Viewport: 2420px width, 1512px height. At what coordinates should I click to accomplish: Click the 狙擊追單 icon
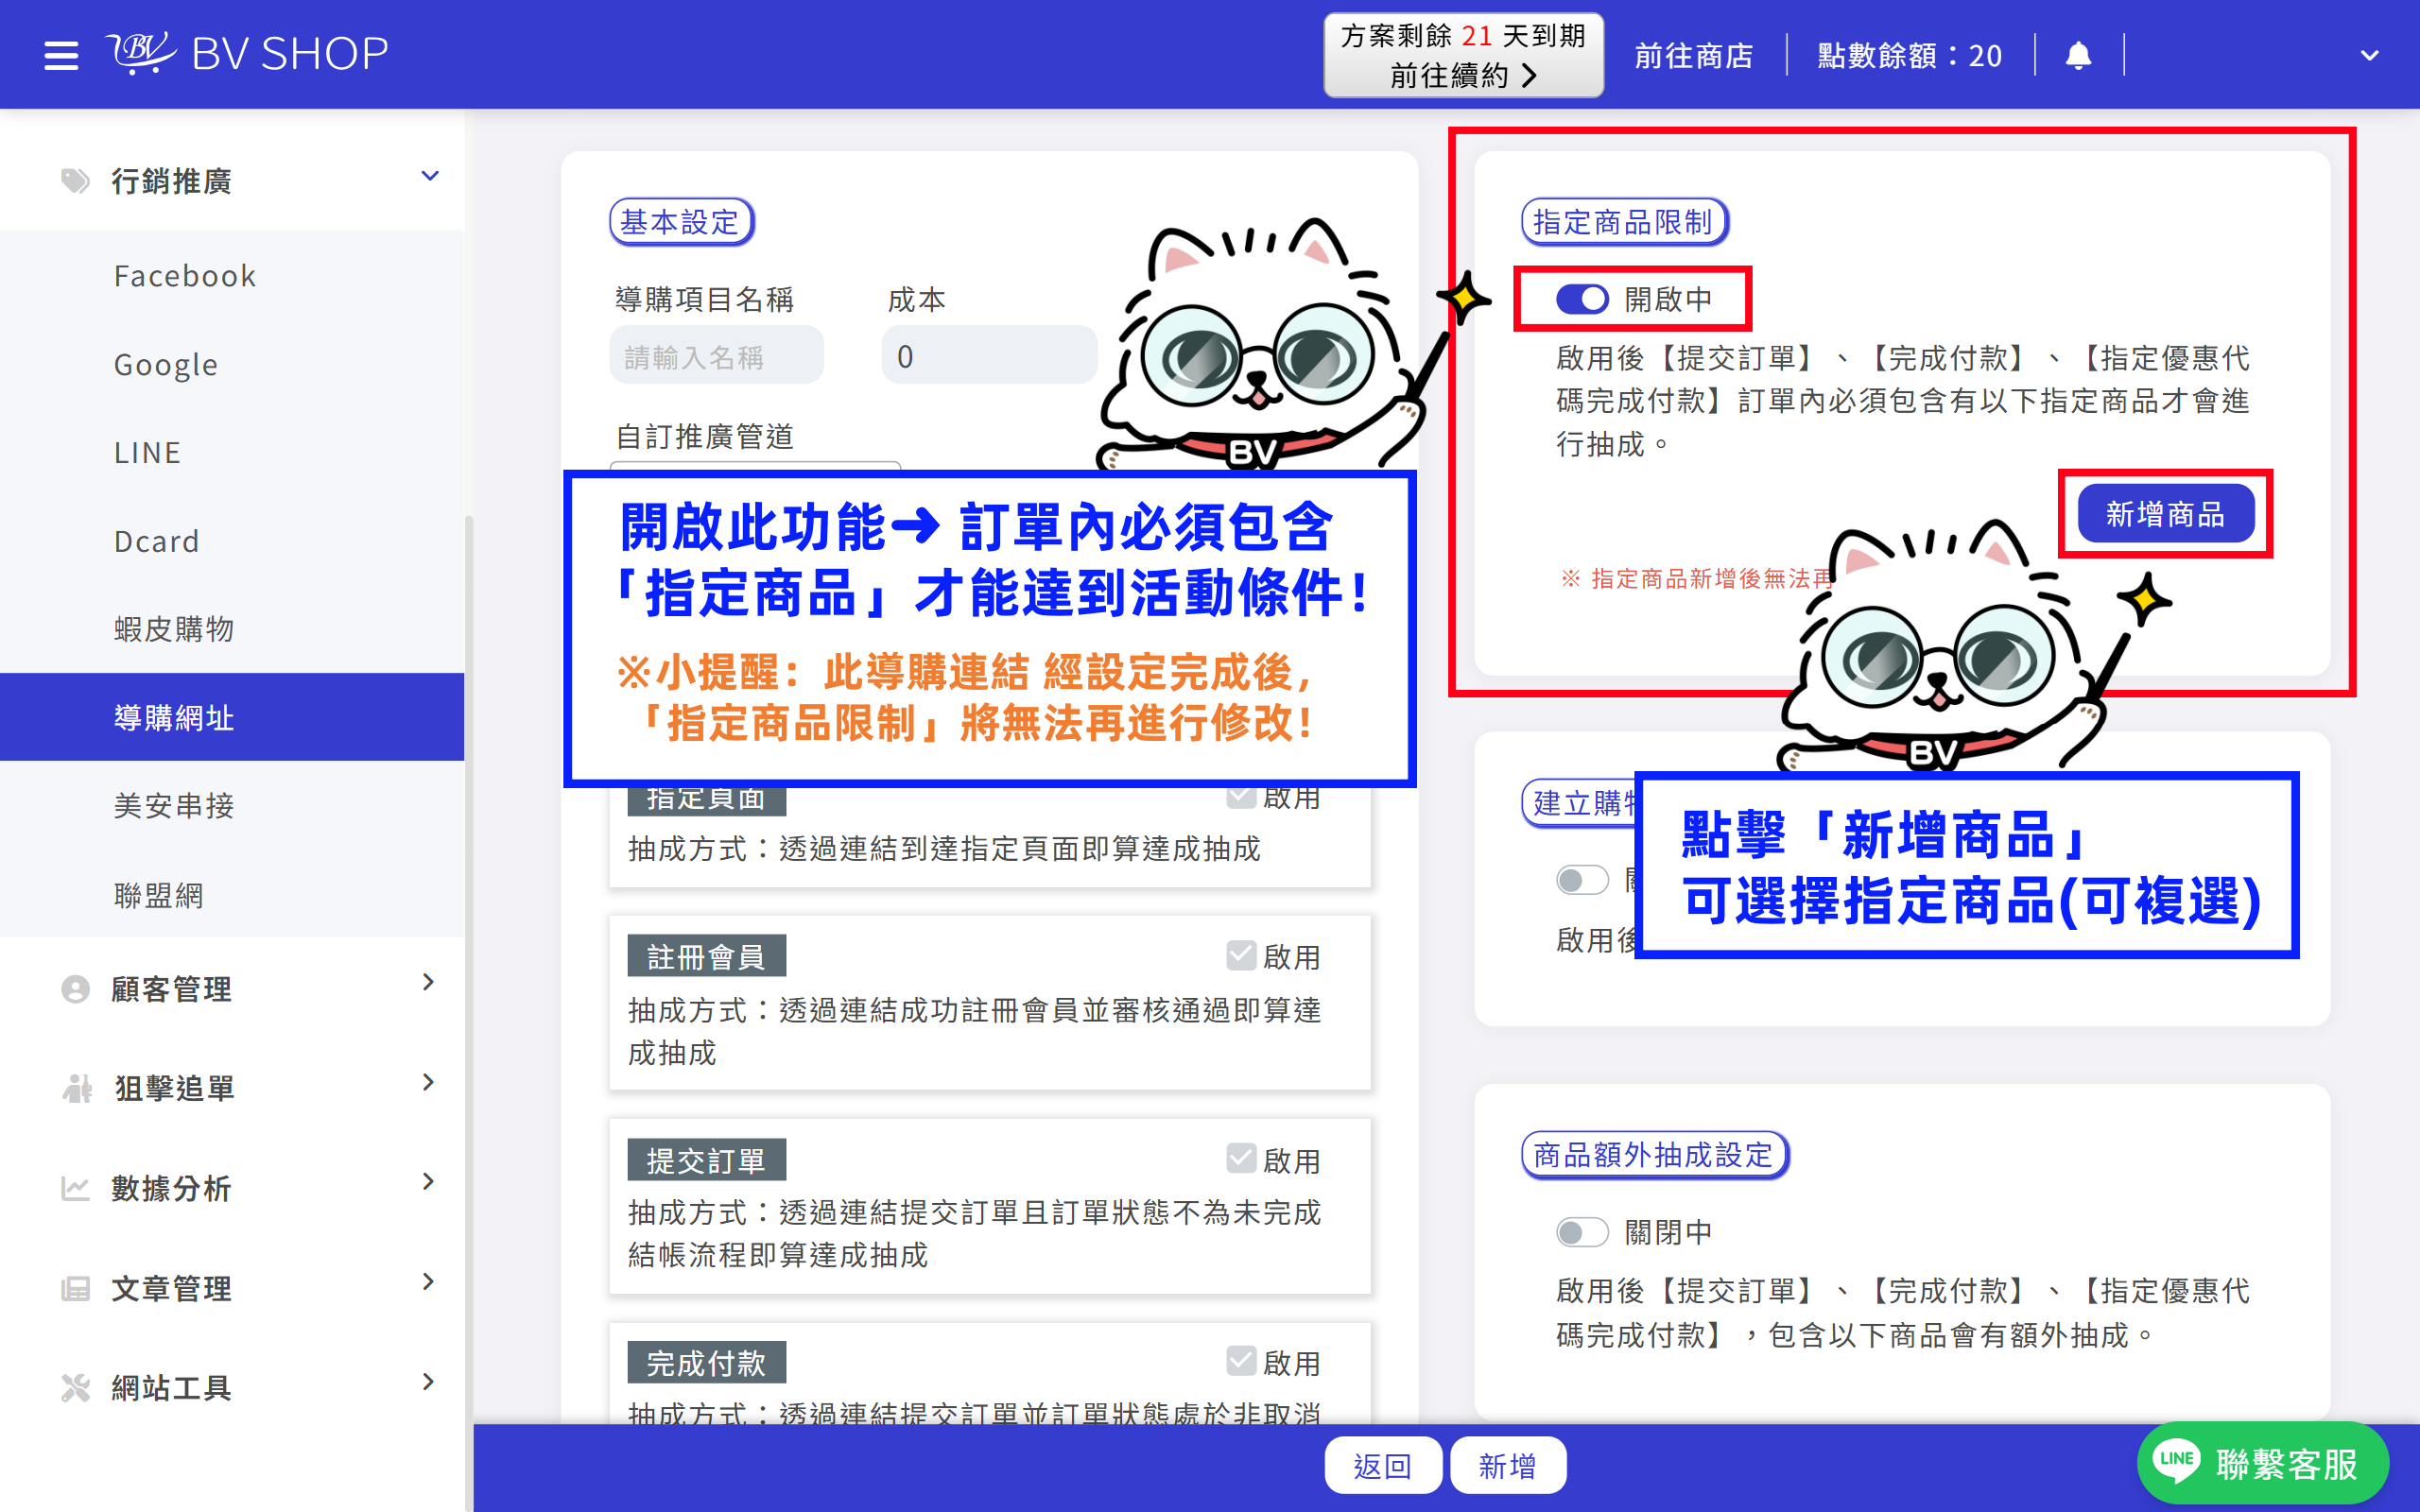click(76, 1088)
